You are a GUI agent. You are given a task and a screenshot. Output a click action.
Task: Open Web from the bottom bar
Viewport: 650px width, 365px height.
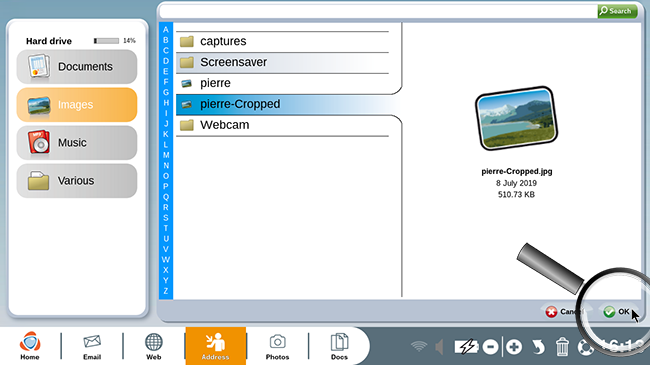[x=153, y=346]
